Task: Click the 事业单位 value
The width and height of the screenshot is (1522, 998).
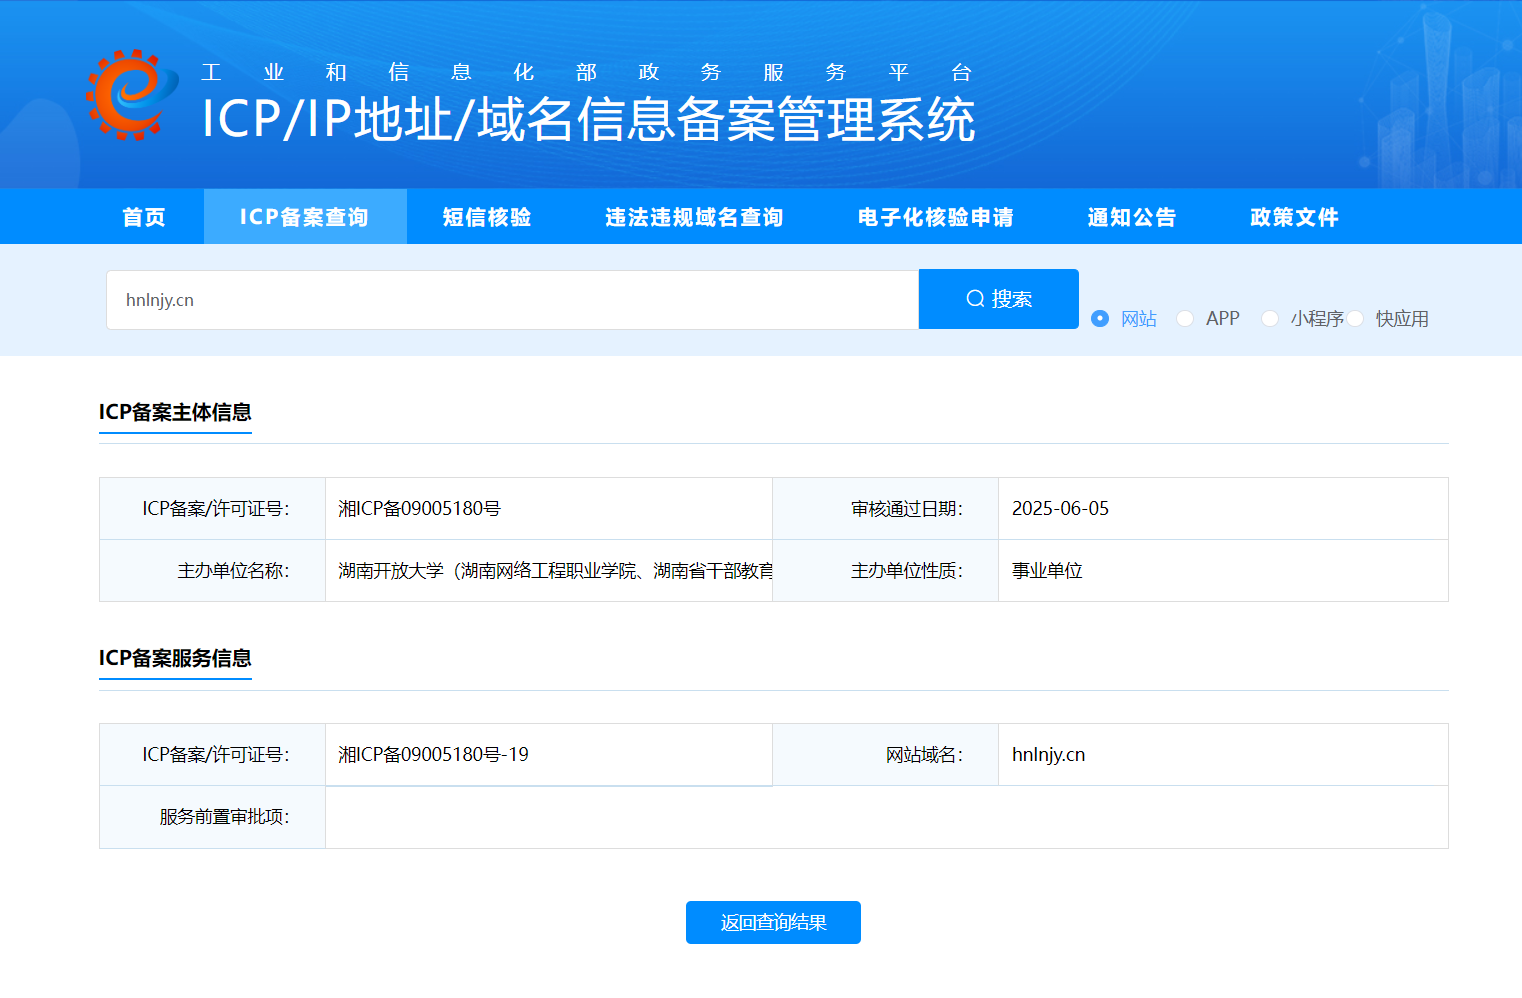Action: (1047, 571)
